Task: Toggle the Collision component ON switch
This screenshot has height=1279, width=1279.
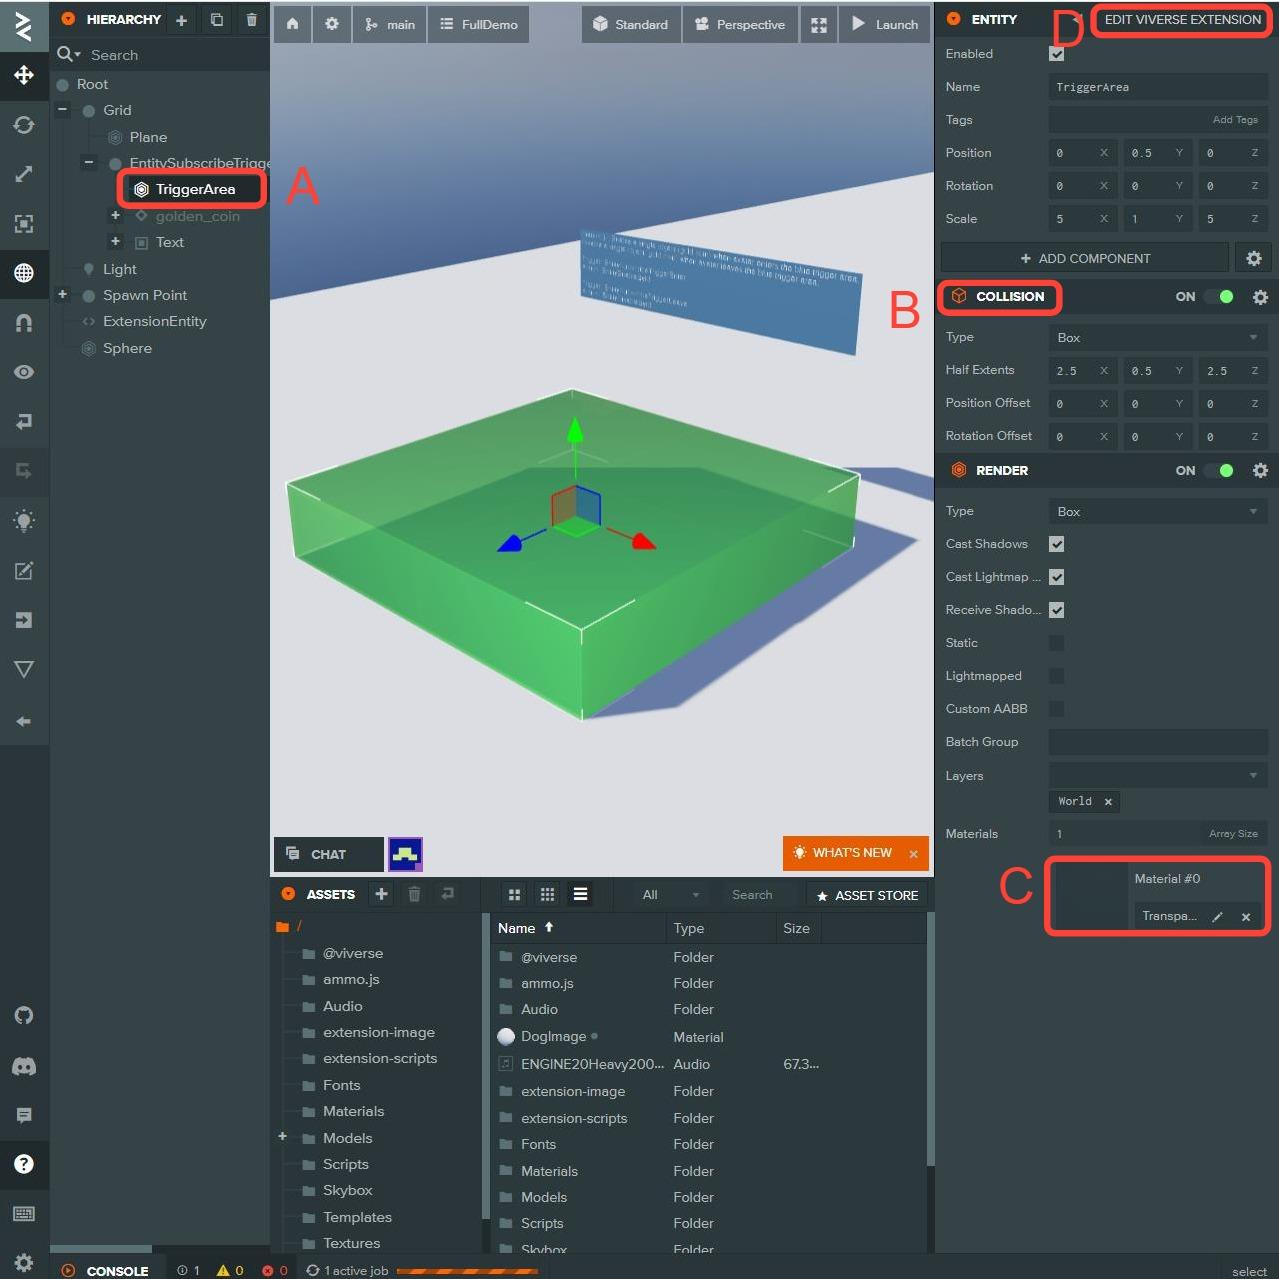Action: coord(1219,297)
